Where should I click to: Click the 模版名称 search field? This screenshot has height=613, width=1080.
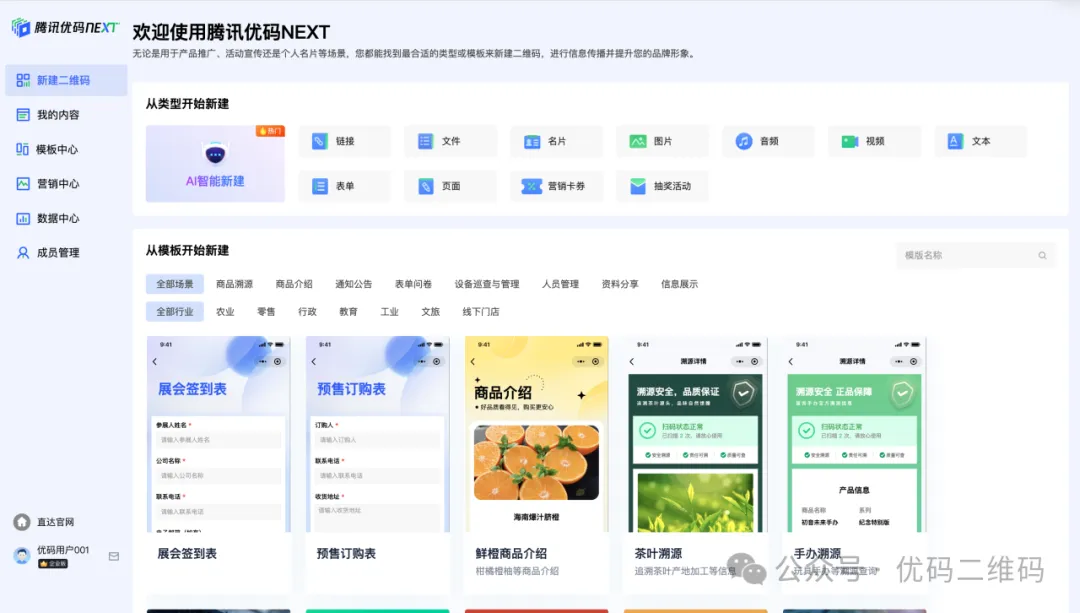click(975, 255)
